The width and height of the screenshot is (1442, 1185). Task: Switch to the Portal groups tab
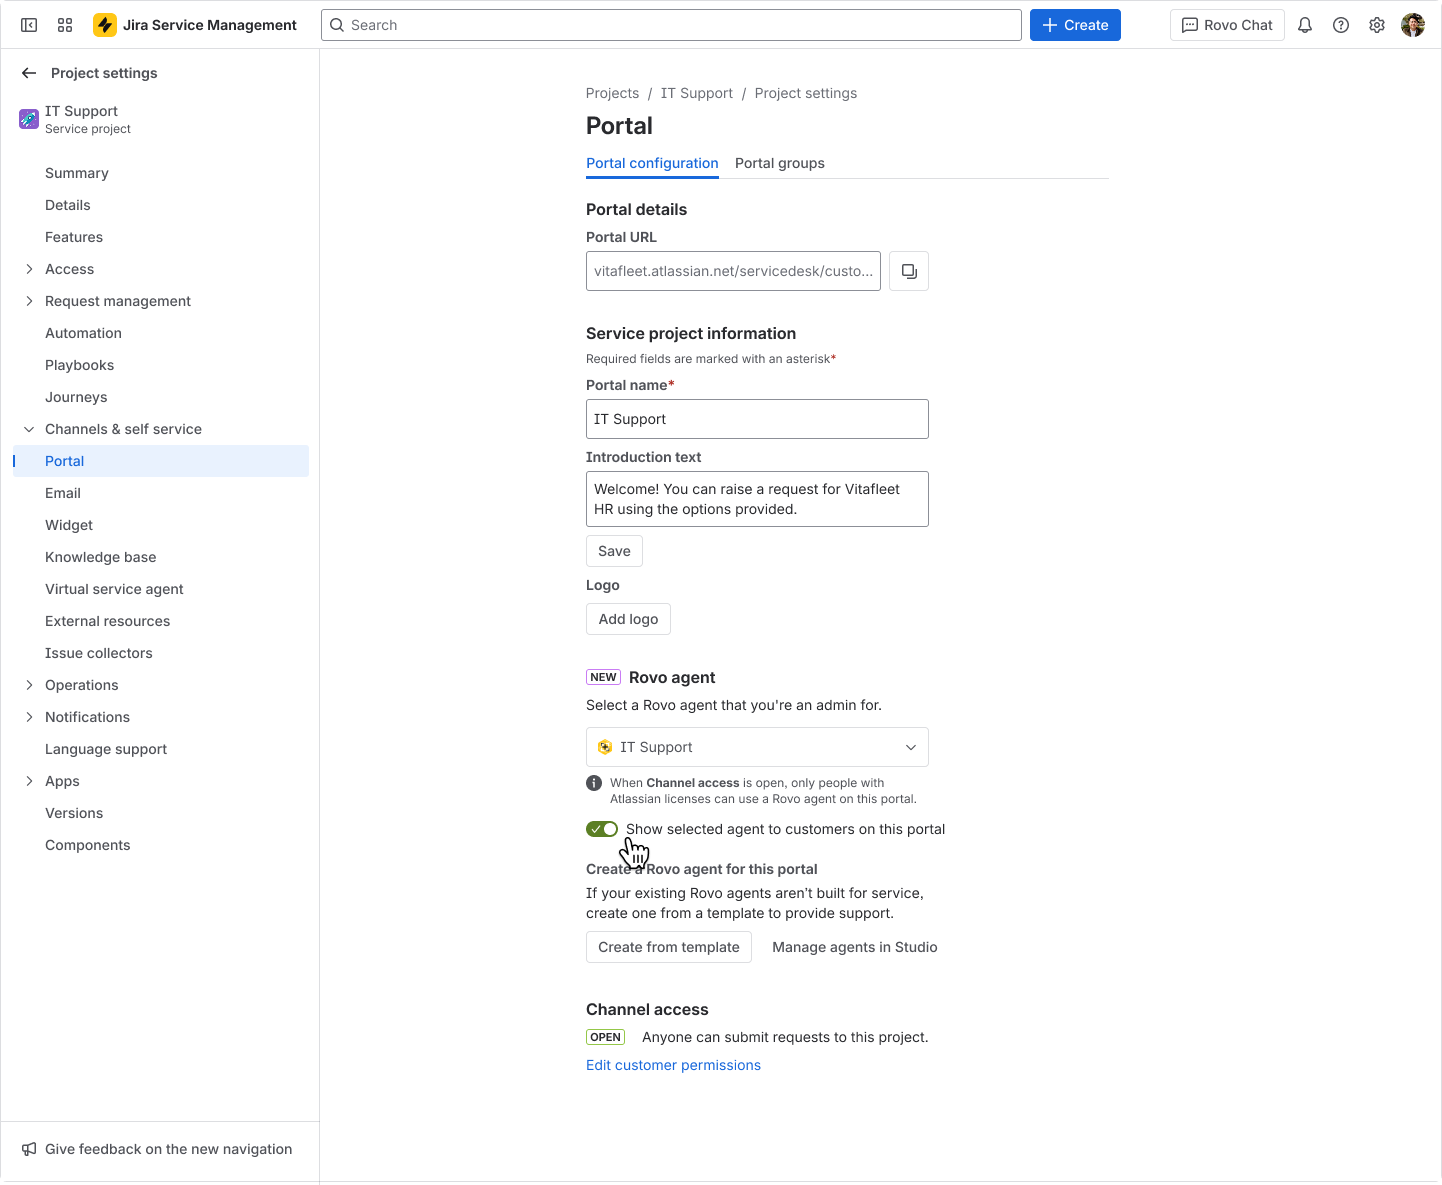[780, 163]
